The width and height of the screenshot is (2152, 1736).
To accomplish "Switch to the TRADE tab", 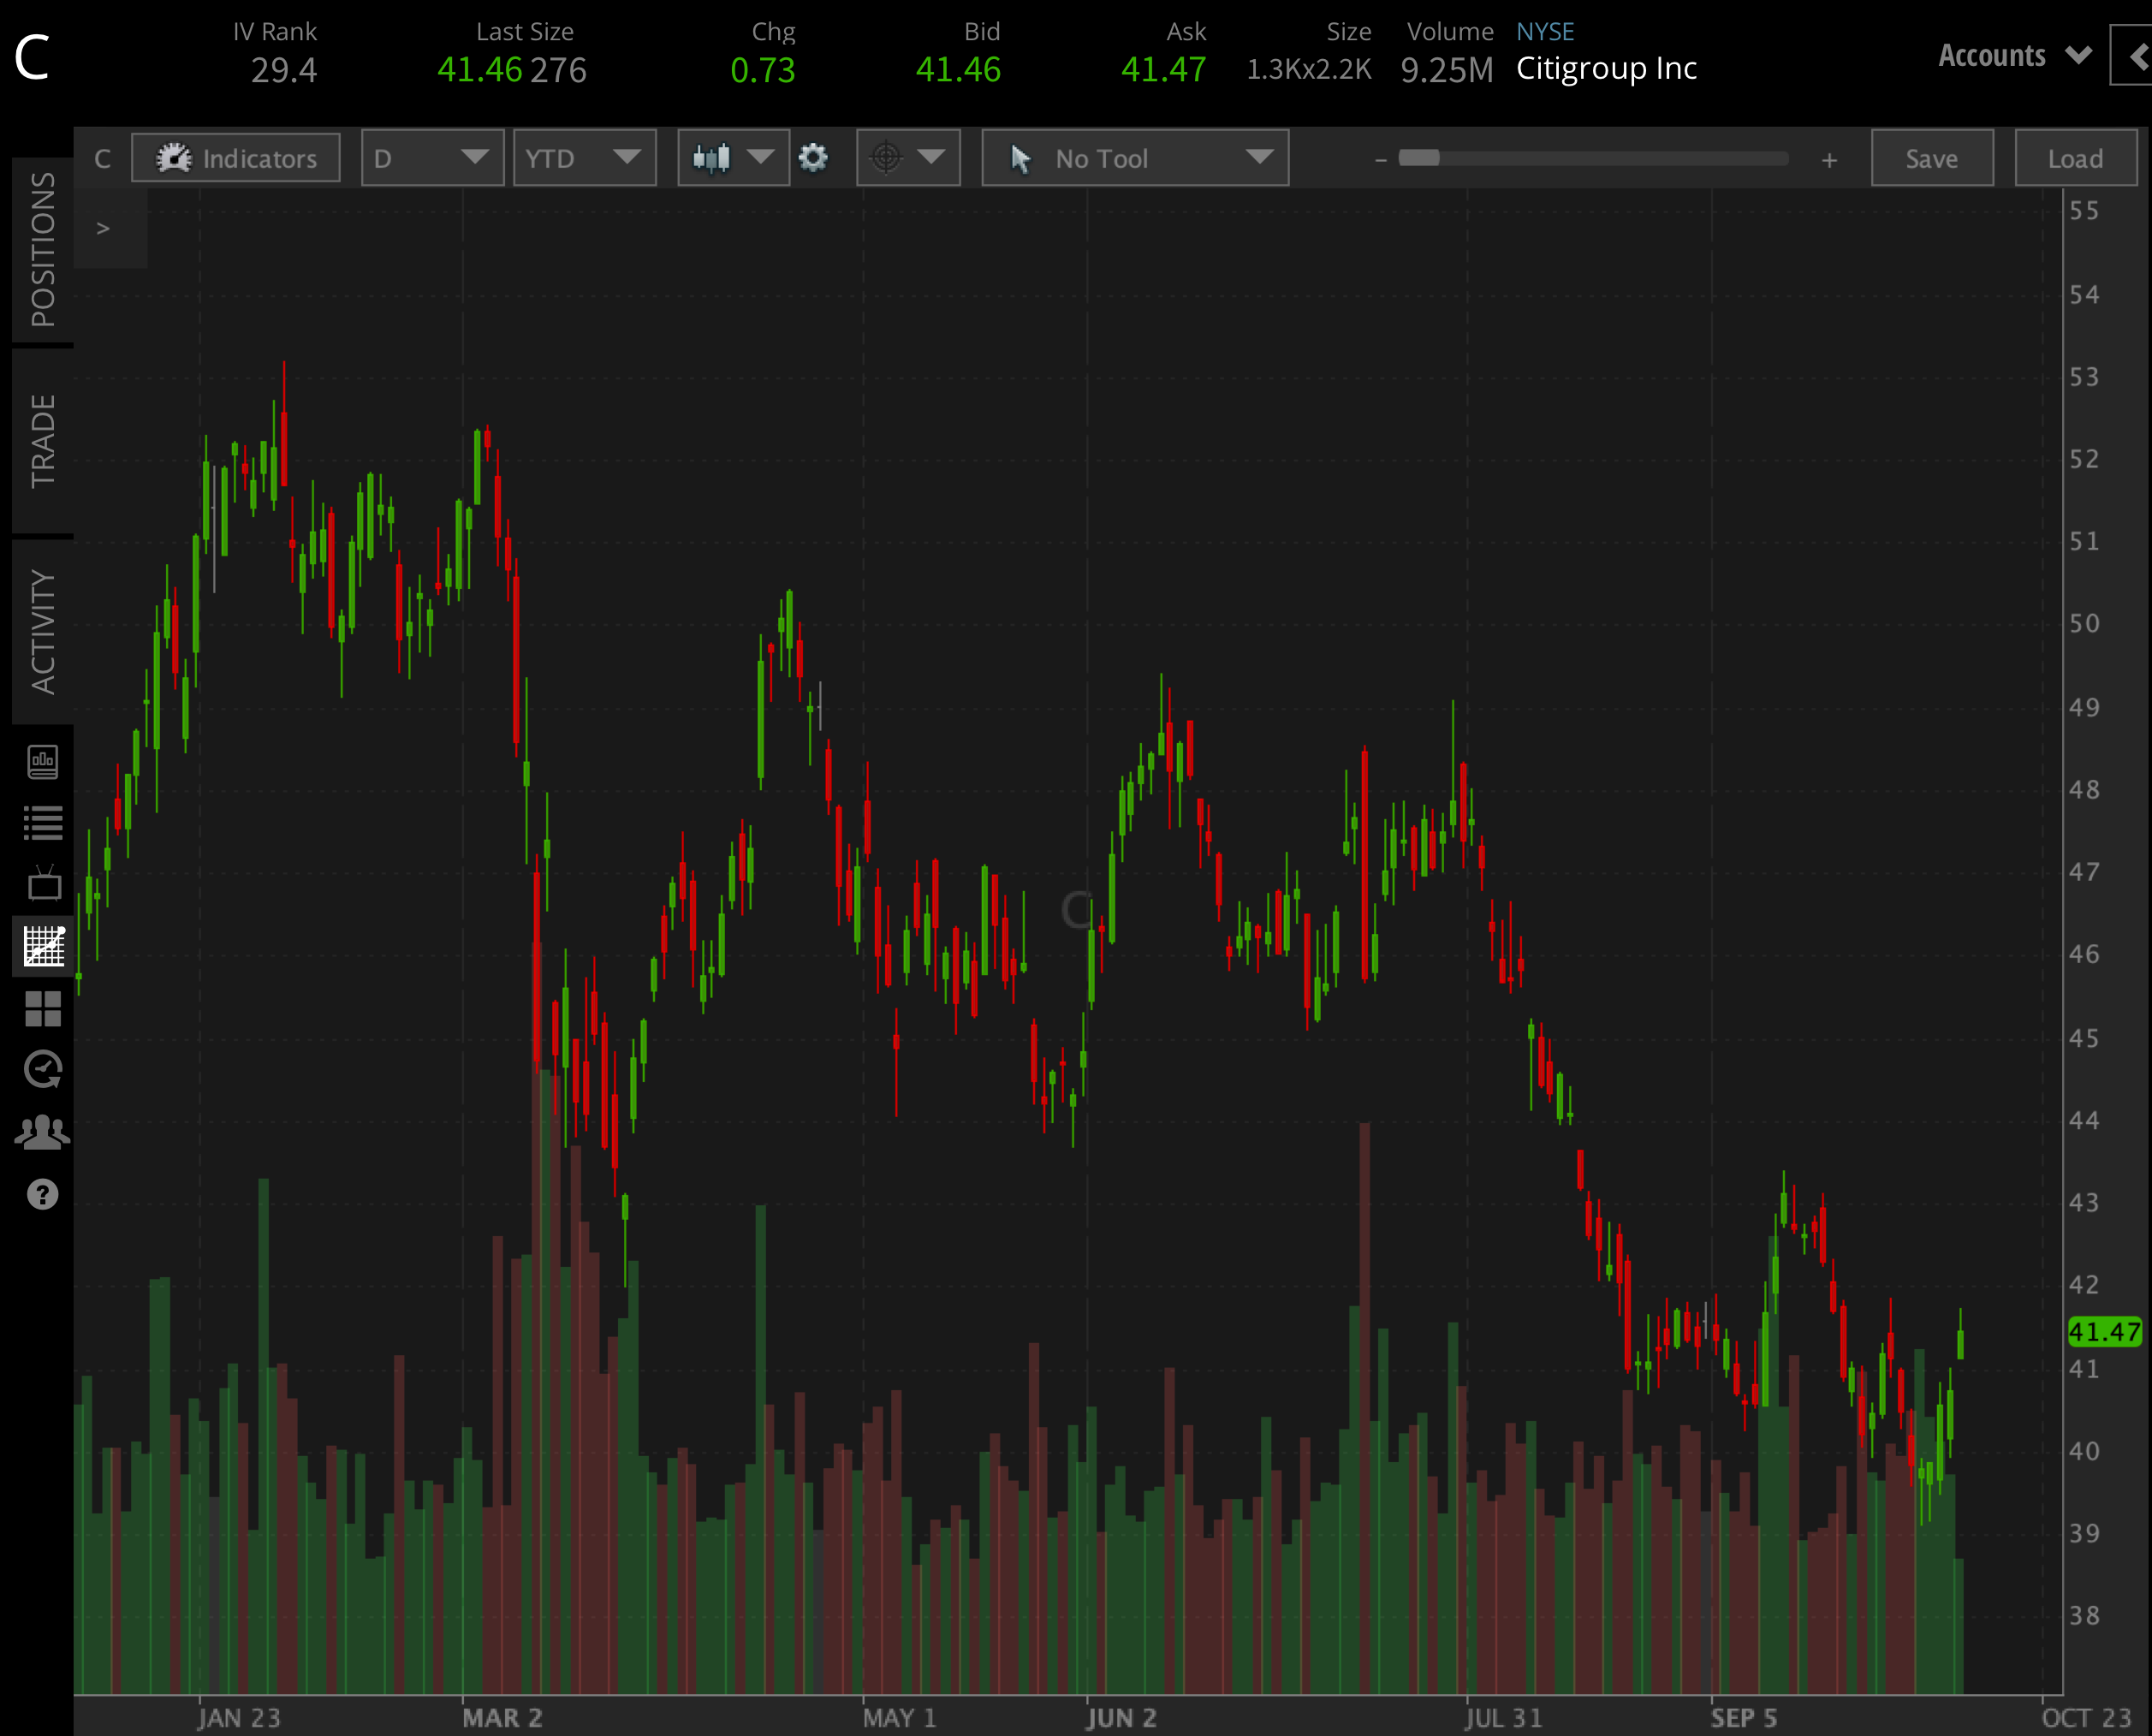I will click(x=42, y=440).
